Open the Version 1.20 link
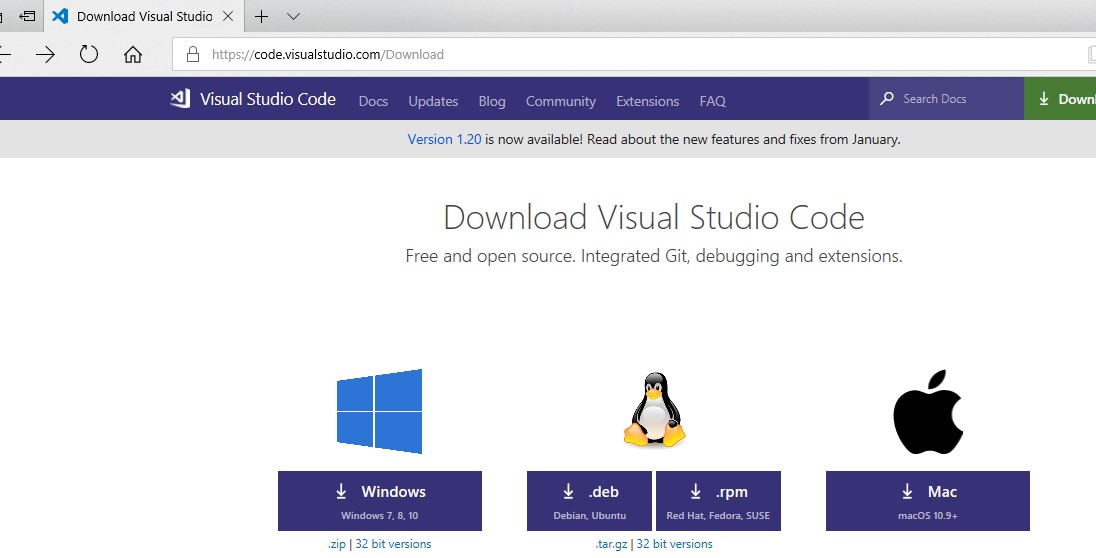 pyautogui.click(x=445, y=139)
